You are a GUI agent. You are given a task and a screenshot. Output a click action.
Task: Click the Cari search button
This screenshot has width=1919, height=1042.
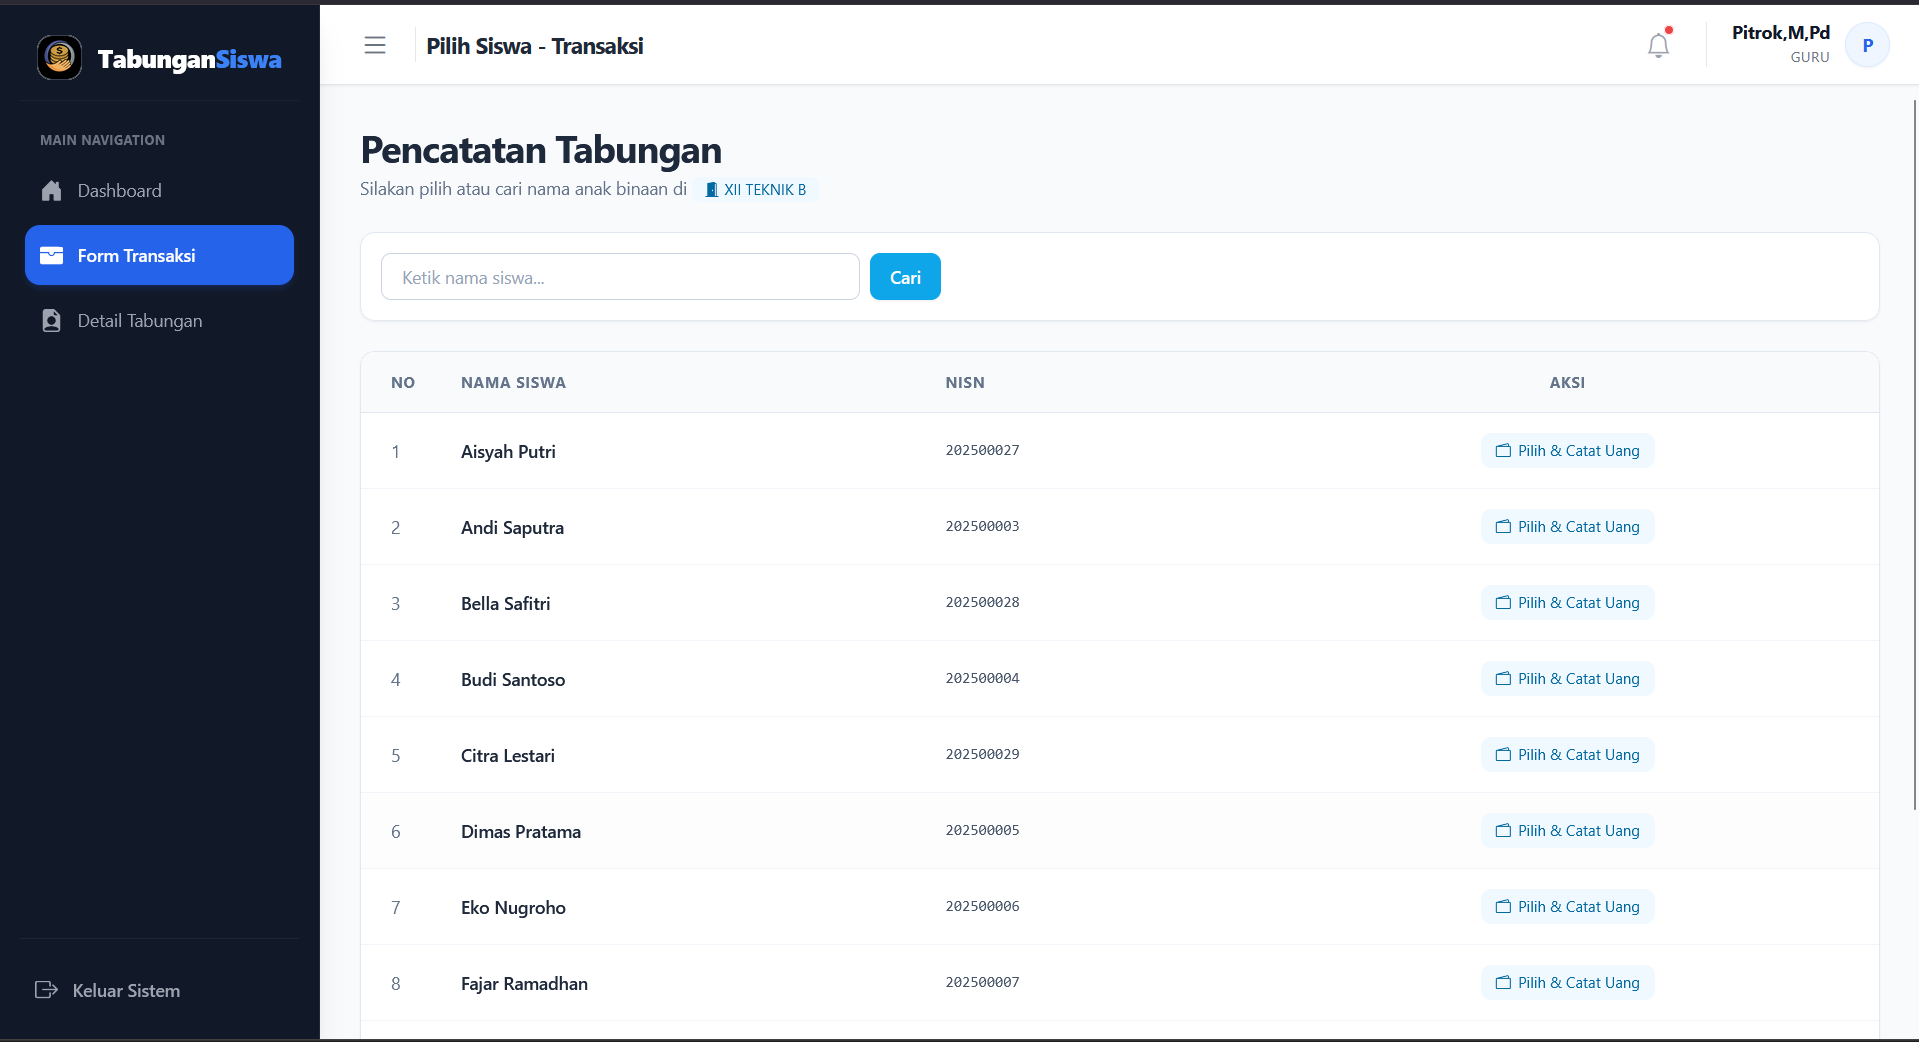coord(905,277)
